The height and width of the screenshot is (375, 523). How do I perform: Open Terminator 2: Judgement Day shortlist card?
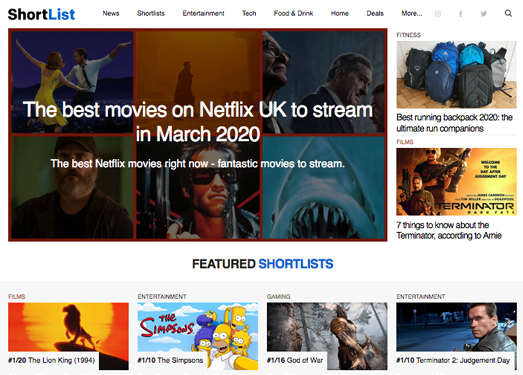click(456, 336)
